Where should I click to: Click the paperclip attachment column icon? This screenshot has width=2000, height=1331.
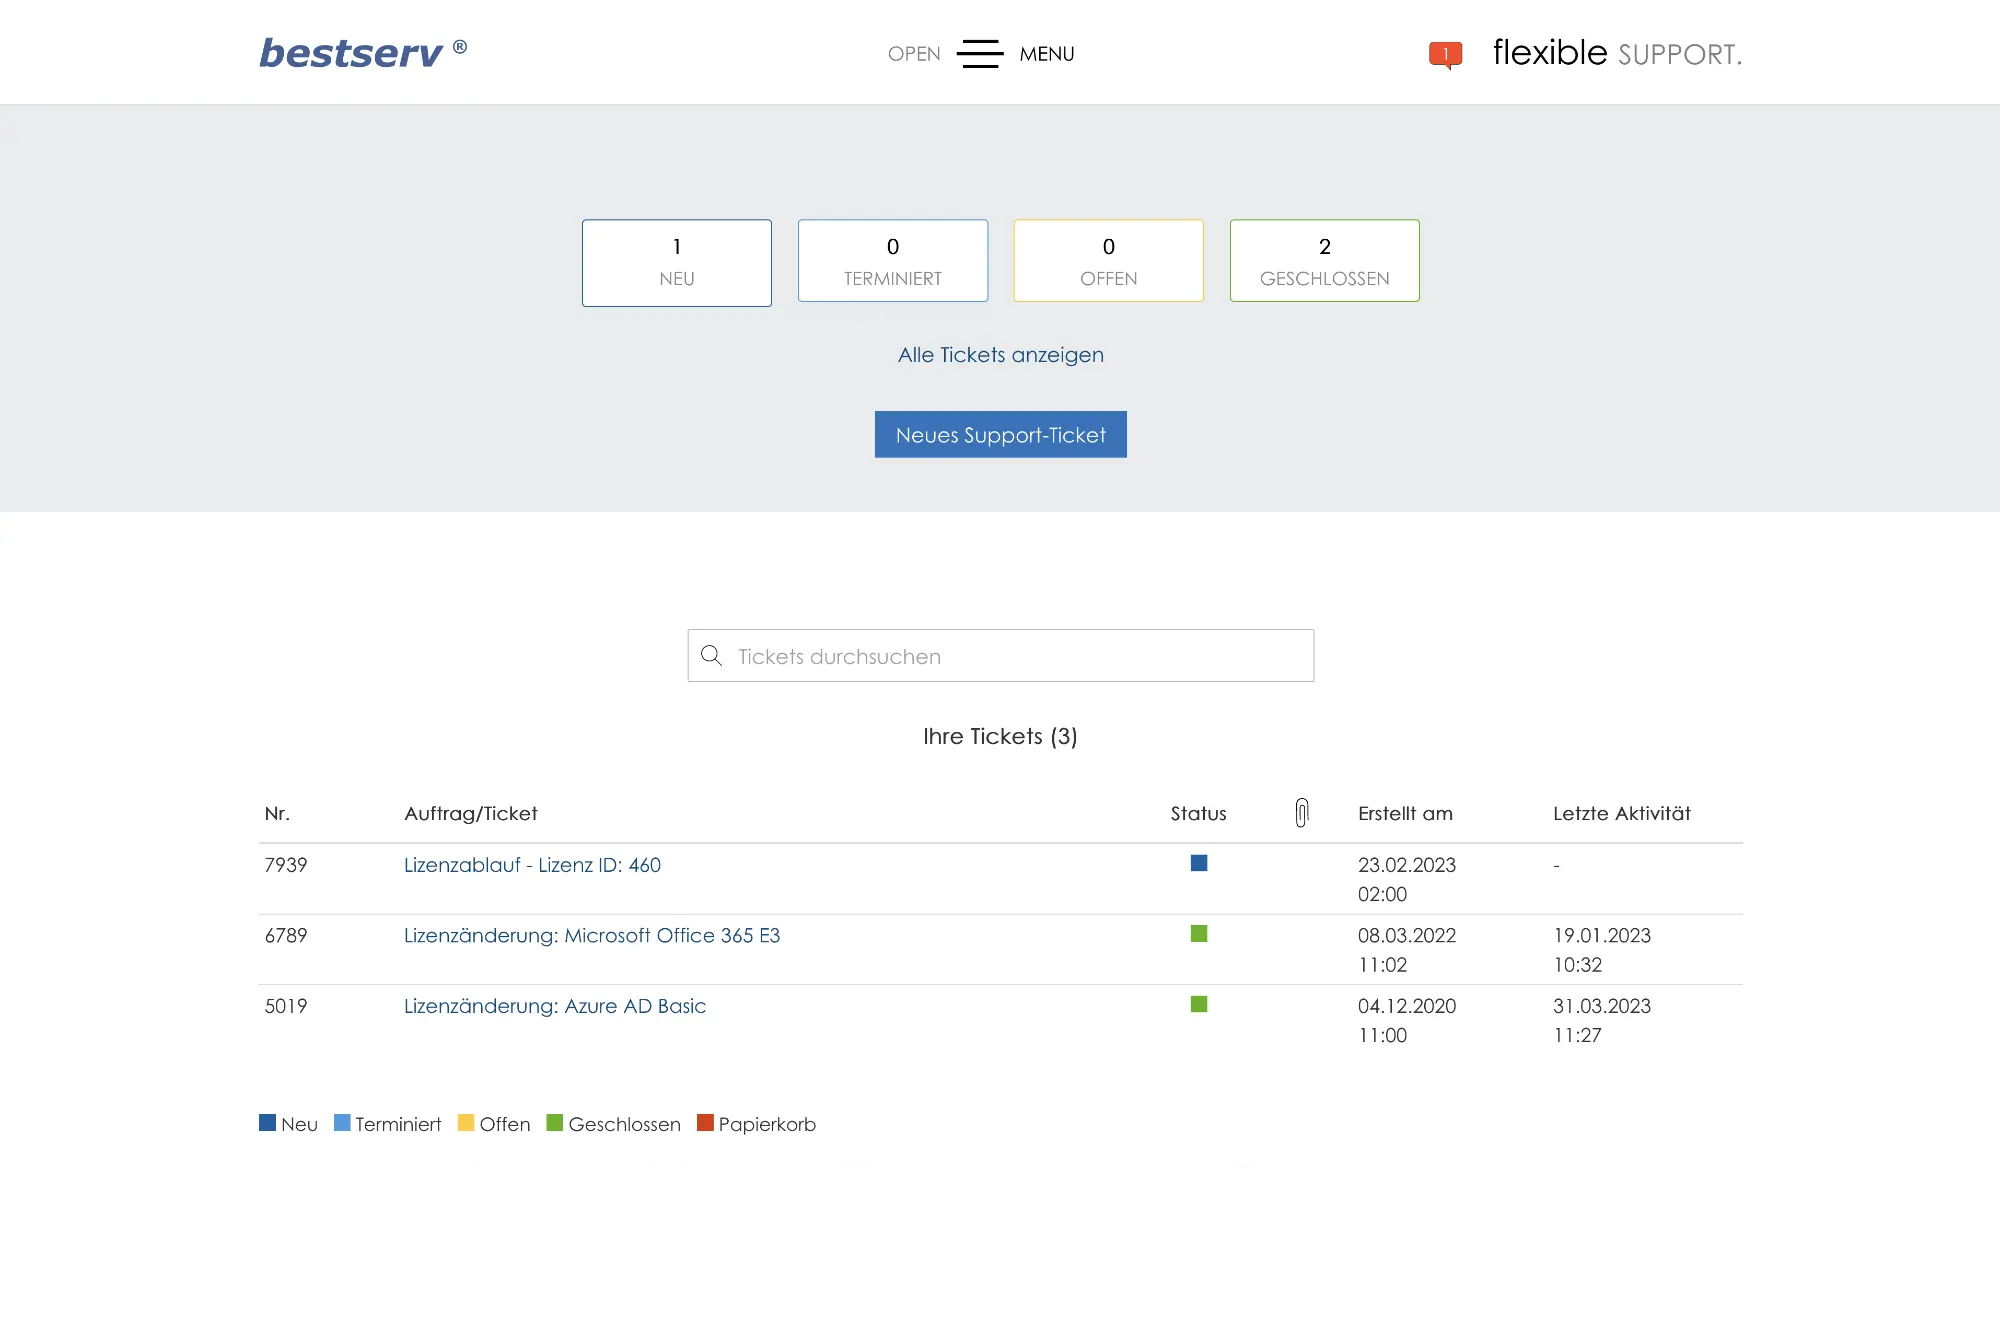(1302, 813)
